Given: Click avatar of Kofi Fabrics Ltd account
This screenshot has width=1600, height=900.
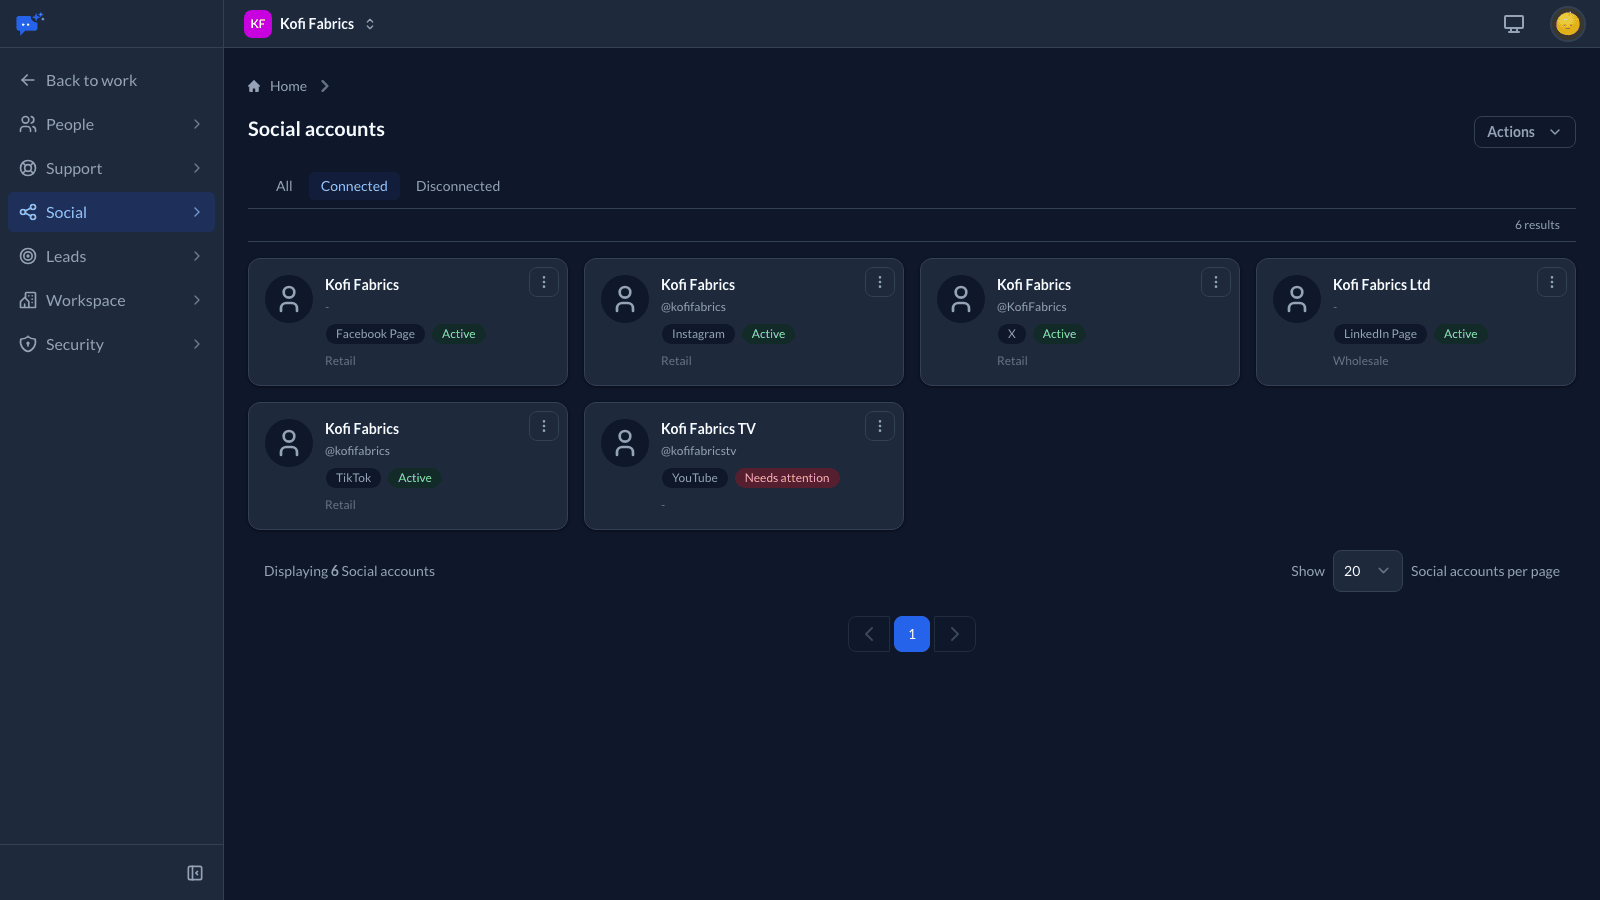Looking at the screenshot, I should tap(1297, 299).
